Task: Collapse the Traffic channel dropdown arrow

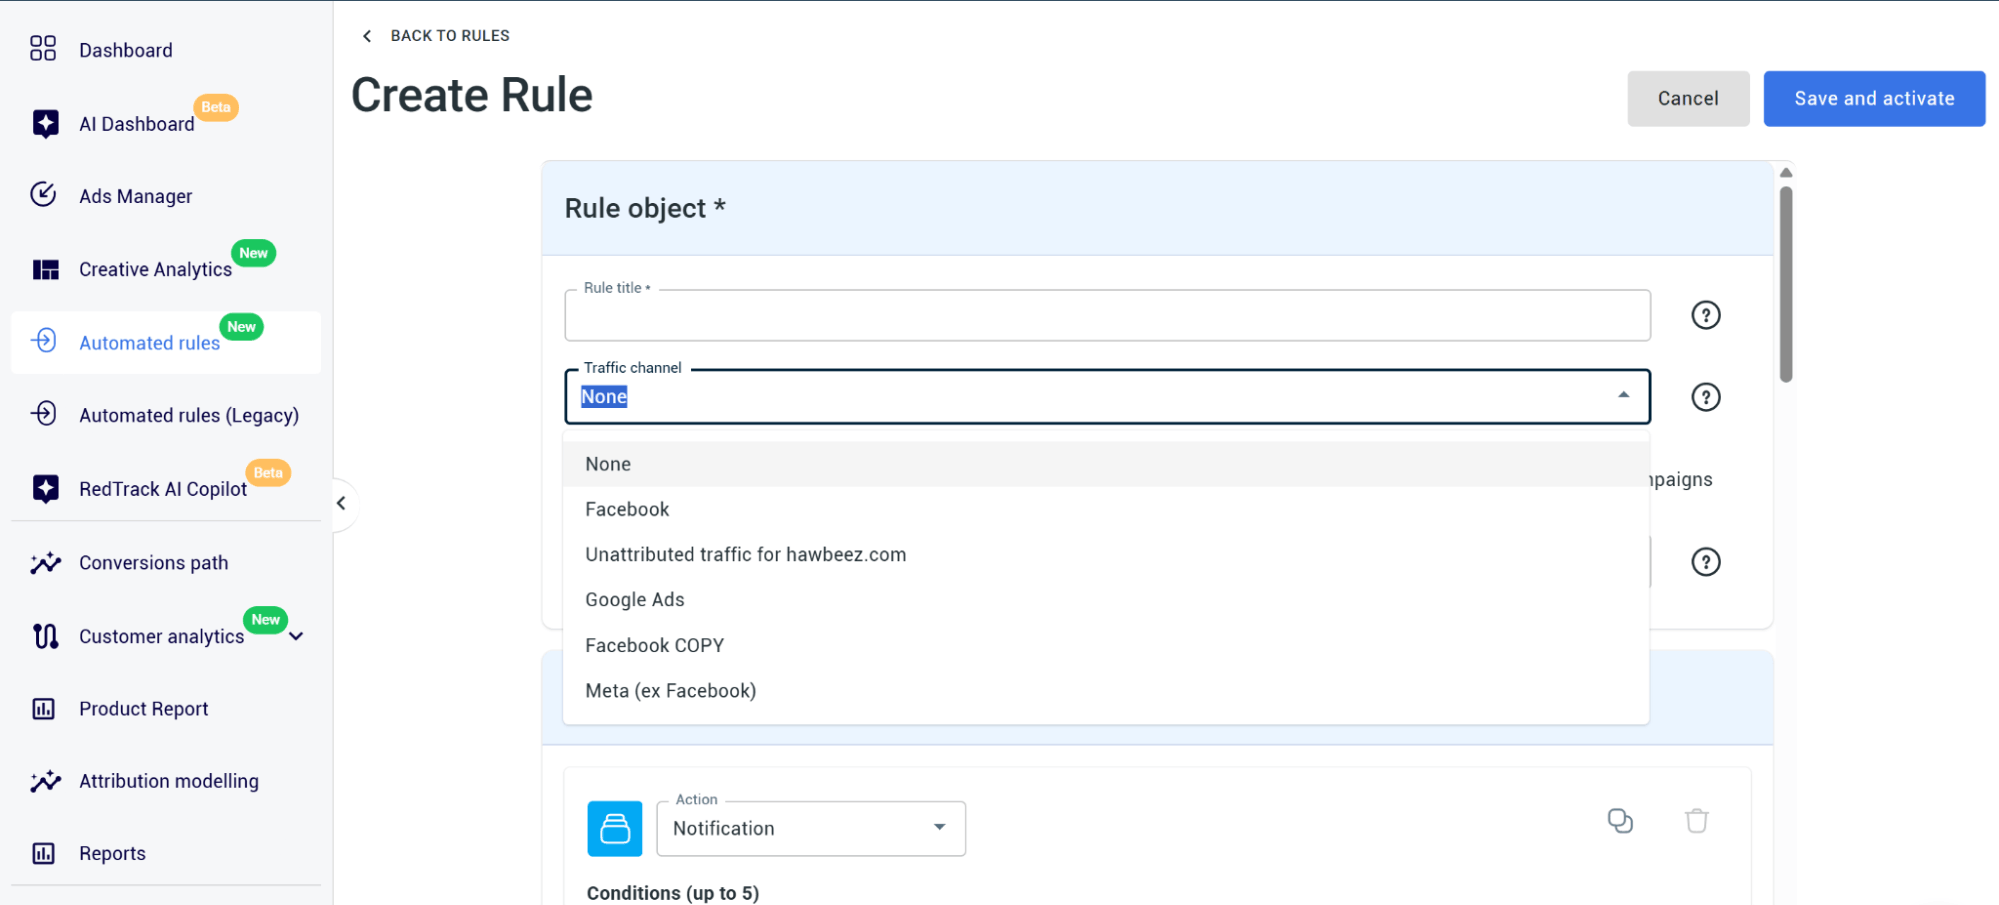Action: pyautogui.click(x=1624, y=395)
